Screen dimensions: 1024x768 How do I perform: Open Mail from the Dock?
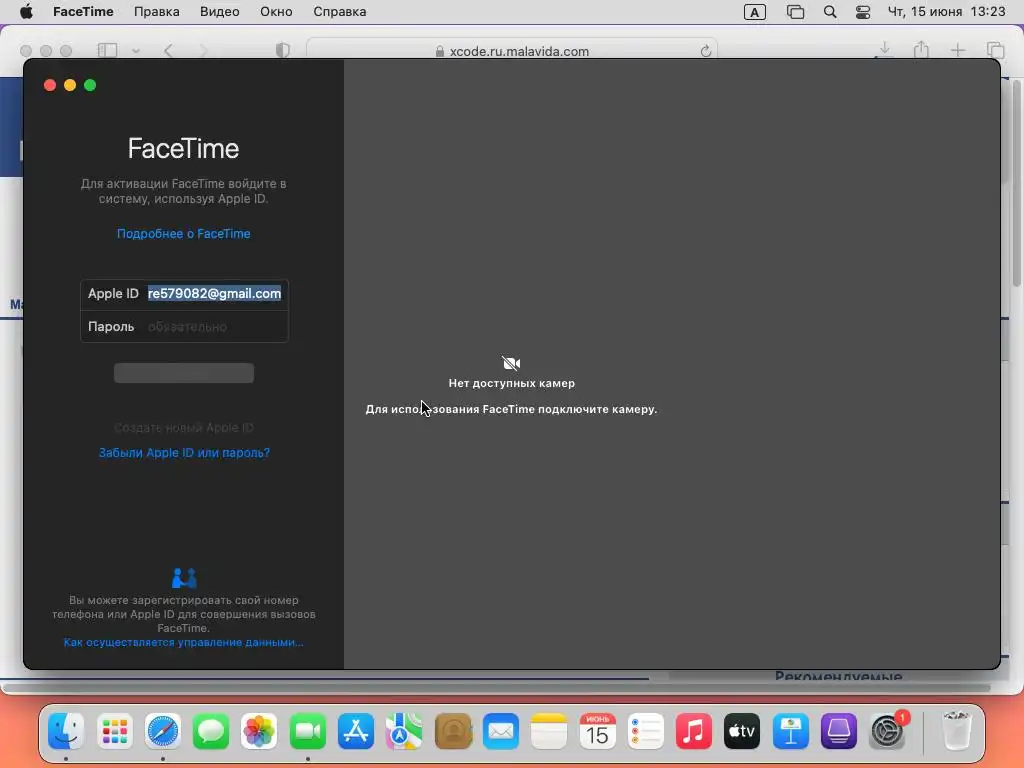coord(501,731)
